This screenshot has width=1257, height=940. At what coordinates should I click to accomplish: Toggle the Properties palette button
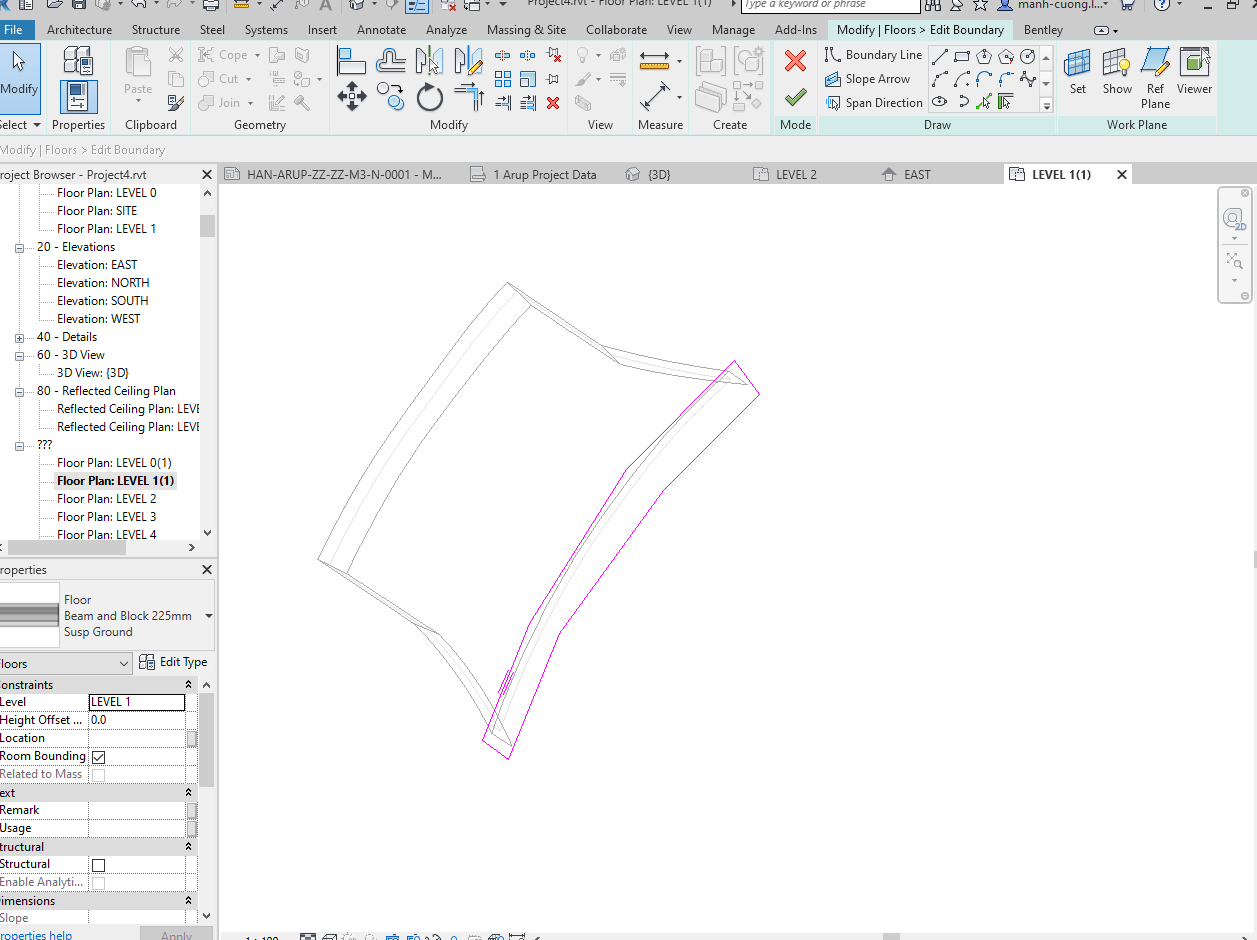78,96
